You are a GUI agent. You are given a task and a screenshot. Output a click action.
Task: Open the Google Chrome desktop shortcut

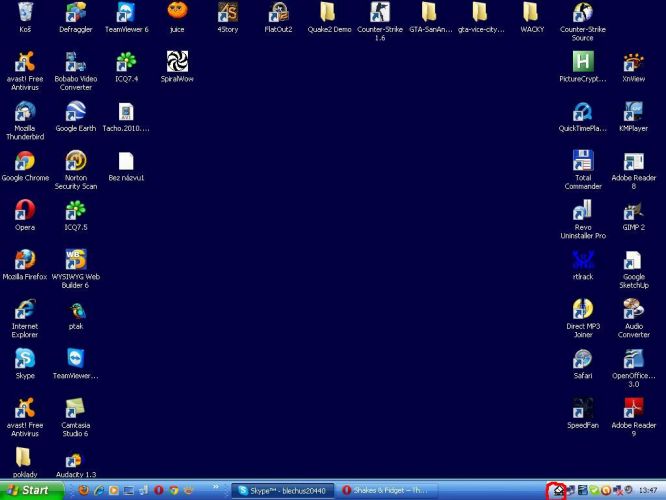point(25,166)
